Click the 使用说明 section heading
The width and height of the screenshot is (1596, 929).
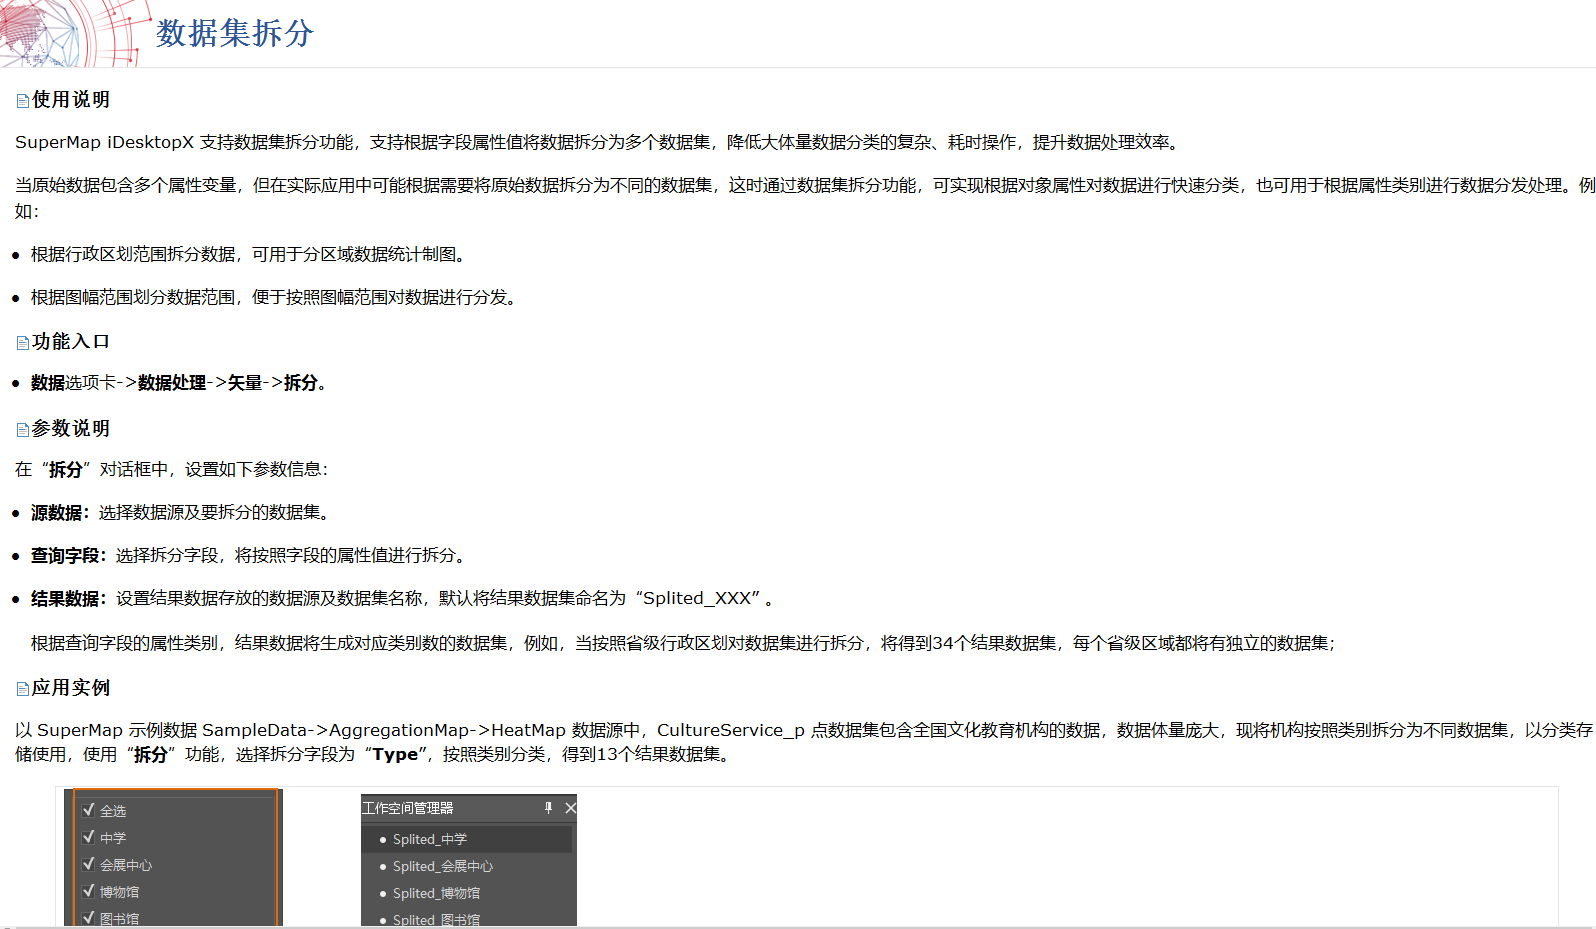[71, 100]
